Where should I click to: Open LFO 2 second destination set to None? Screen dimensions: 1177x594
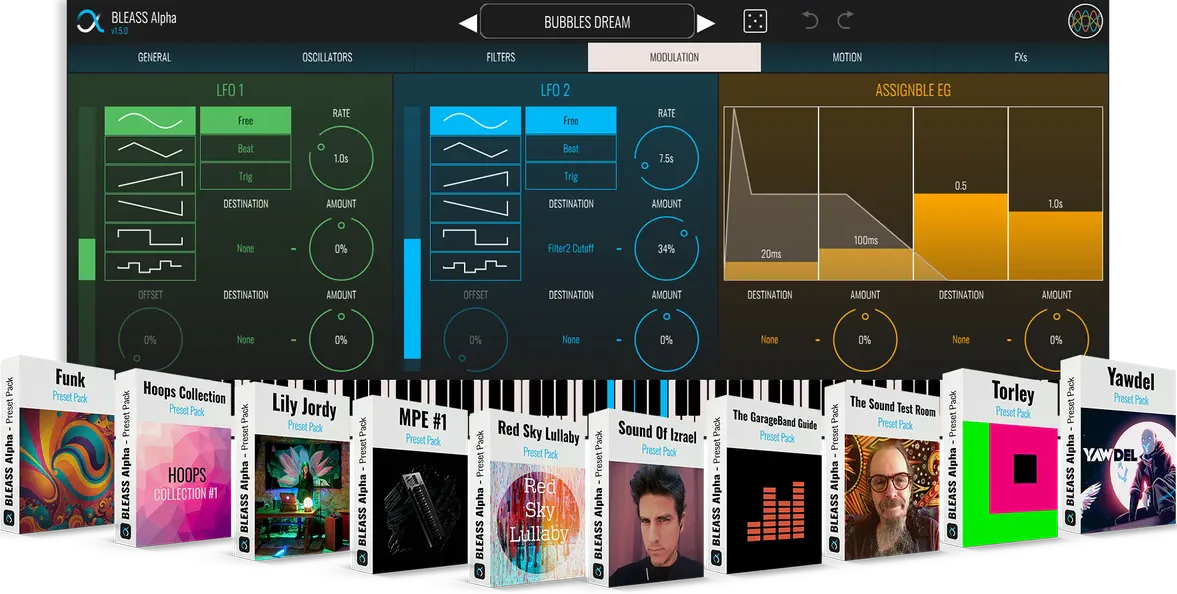pyautogui.click(x=570, y=339)
